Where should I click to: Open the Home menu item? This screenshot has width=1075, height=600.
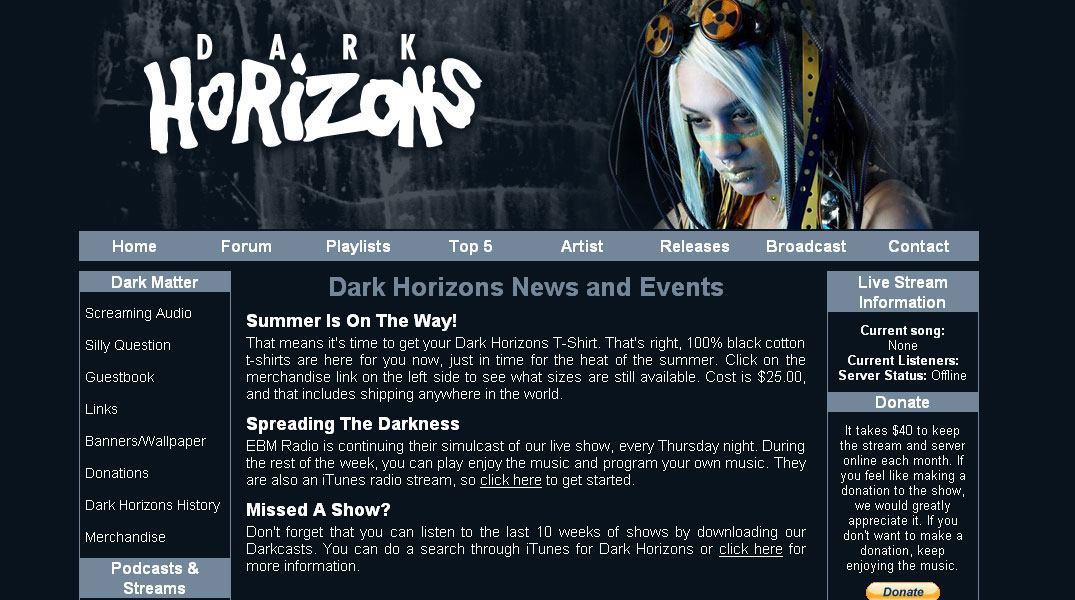(134, 246)
